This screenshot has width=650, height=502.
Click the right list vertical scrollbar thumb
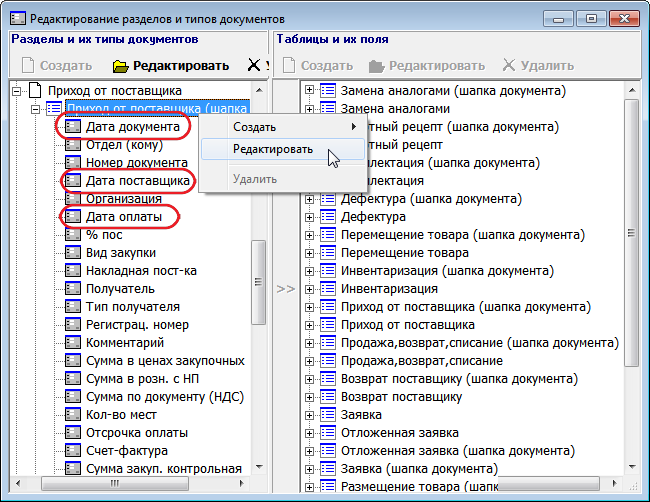click(632, 233)
